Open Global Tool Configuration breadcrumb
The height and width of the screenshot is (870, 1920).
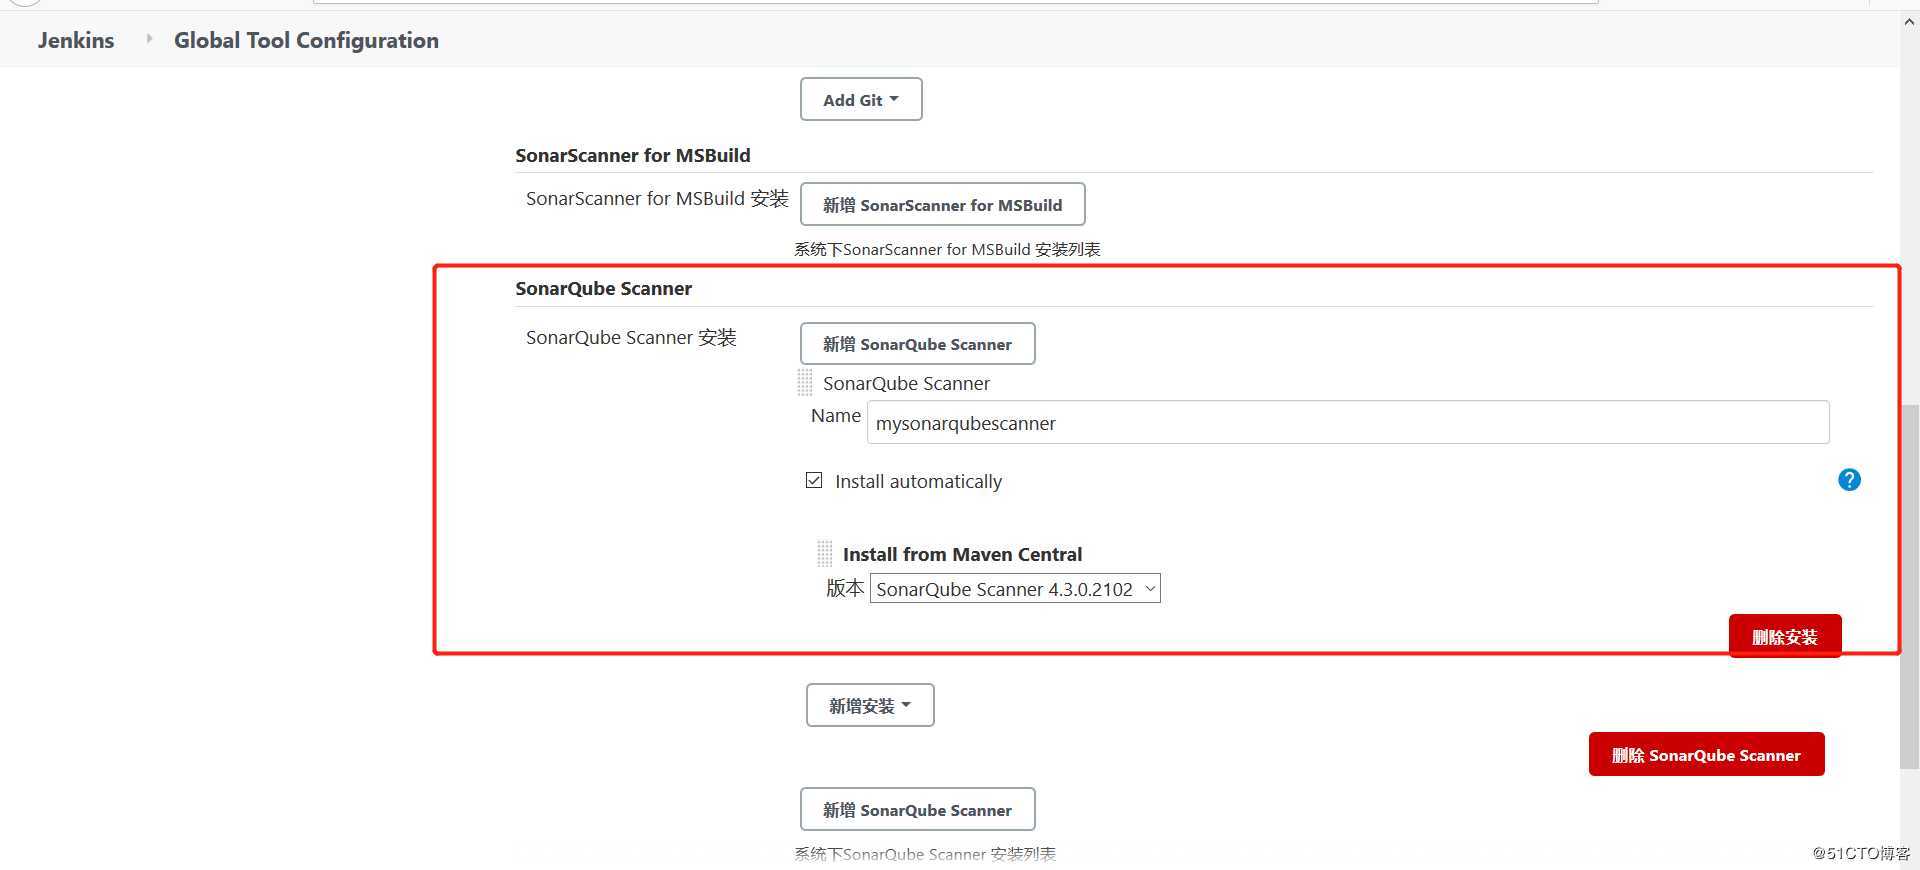pyautogui.click(x=306, y=40)
